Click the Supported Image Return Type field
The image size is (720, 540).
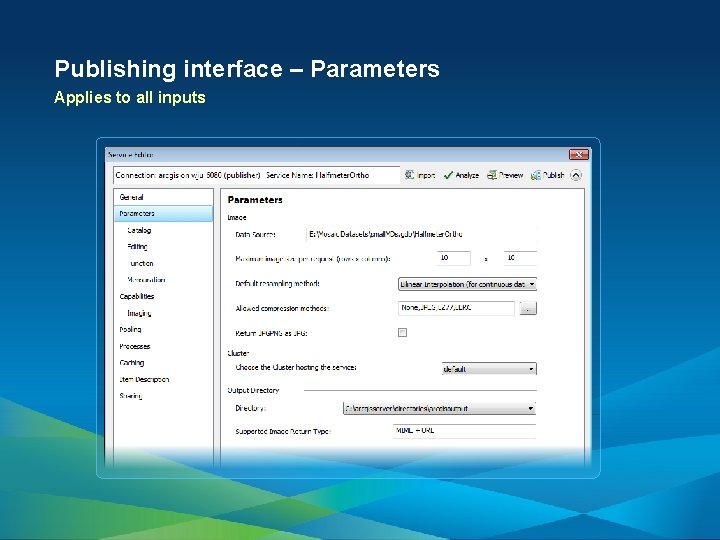pyautogui.click(x=464, y=431)
